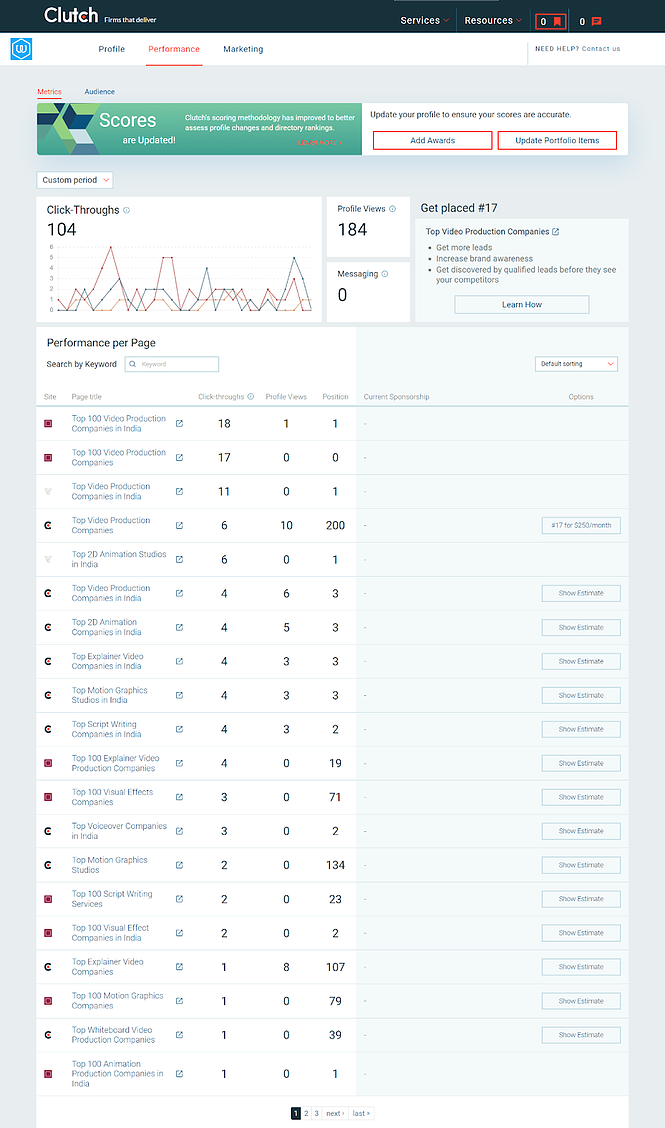The height and width of the screenshot is (1128, 665).
Task: Switch to the Marketing tab
Action: tap(243, 49)
